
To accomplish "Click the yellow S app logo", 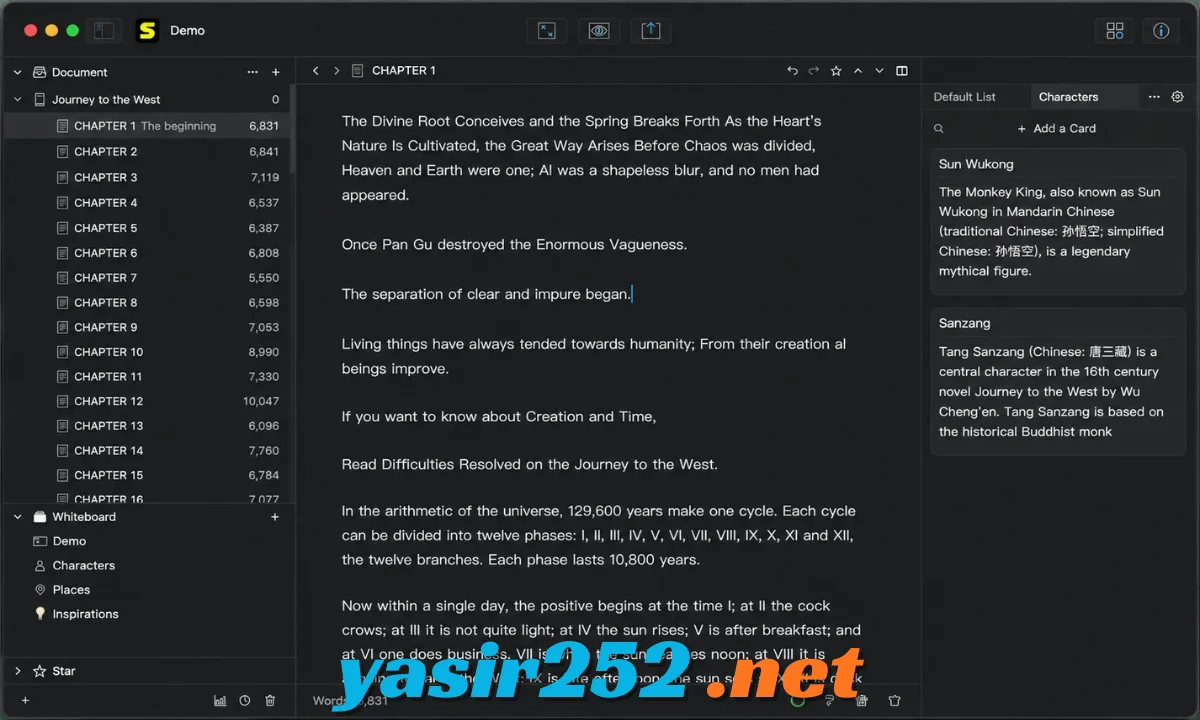I will pyautogui.click(x=147, y=31).
